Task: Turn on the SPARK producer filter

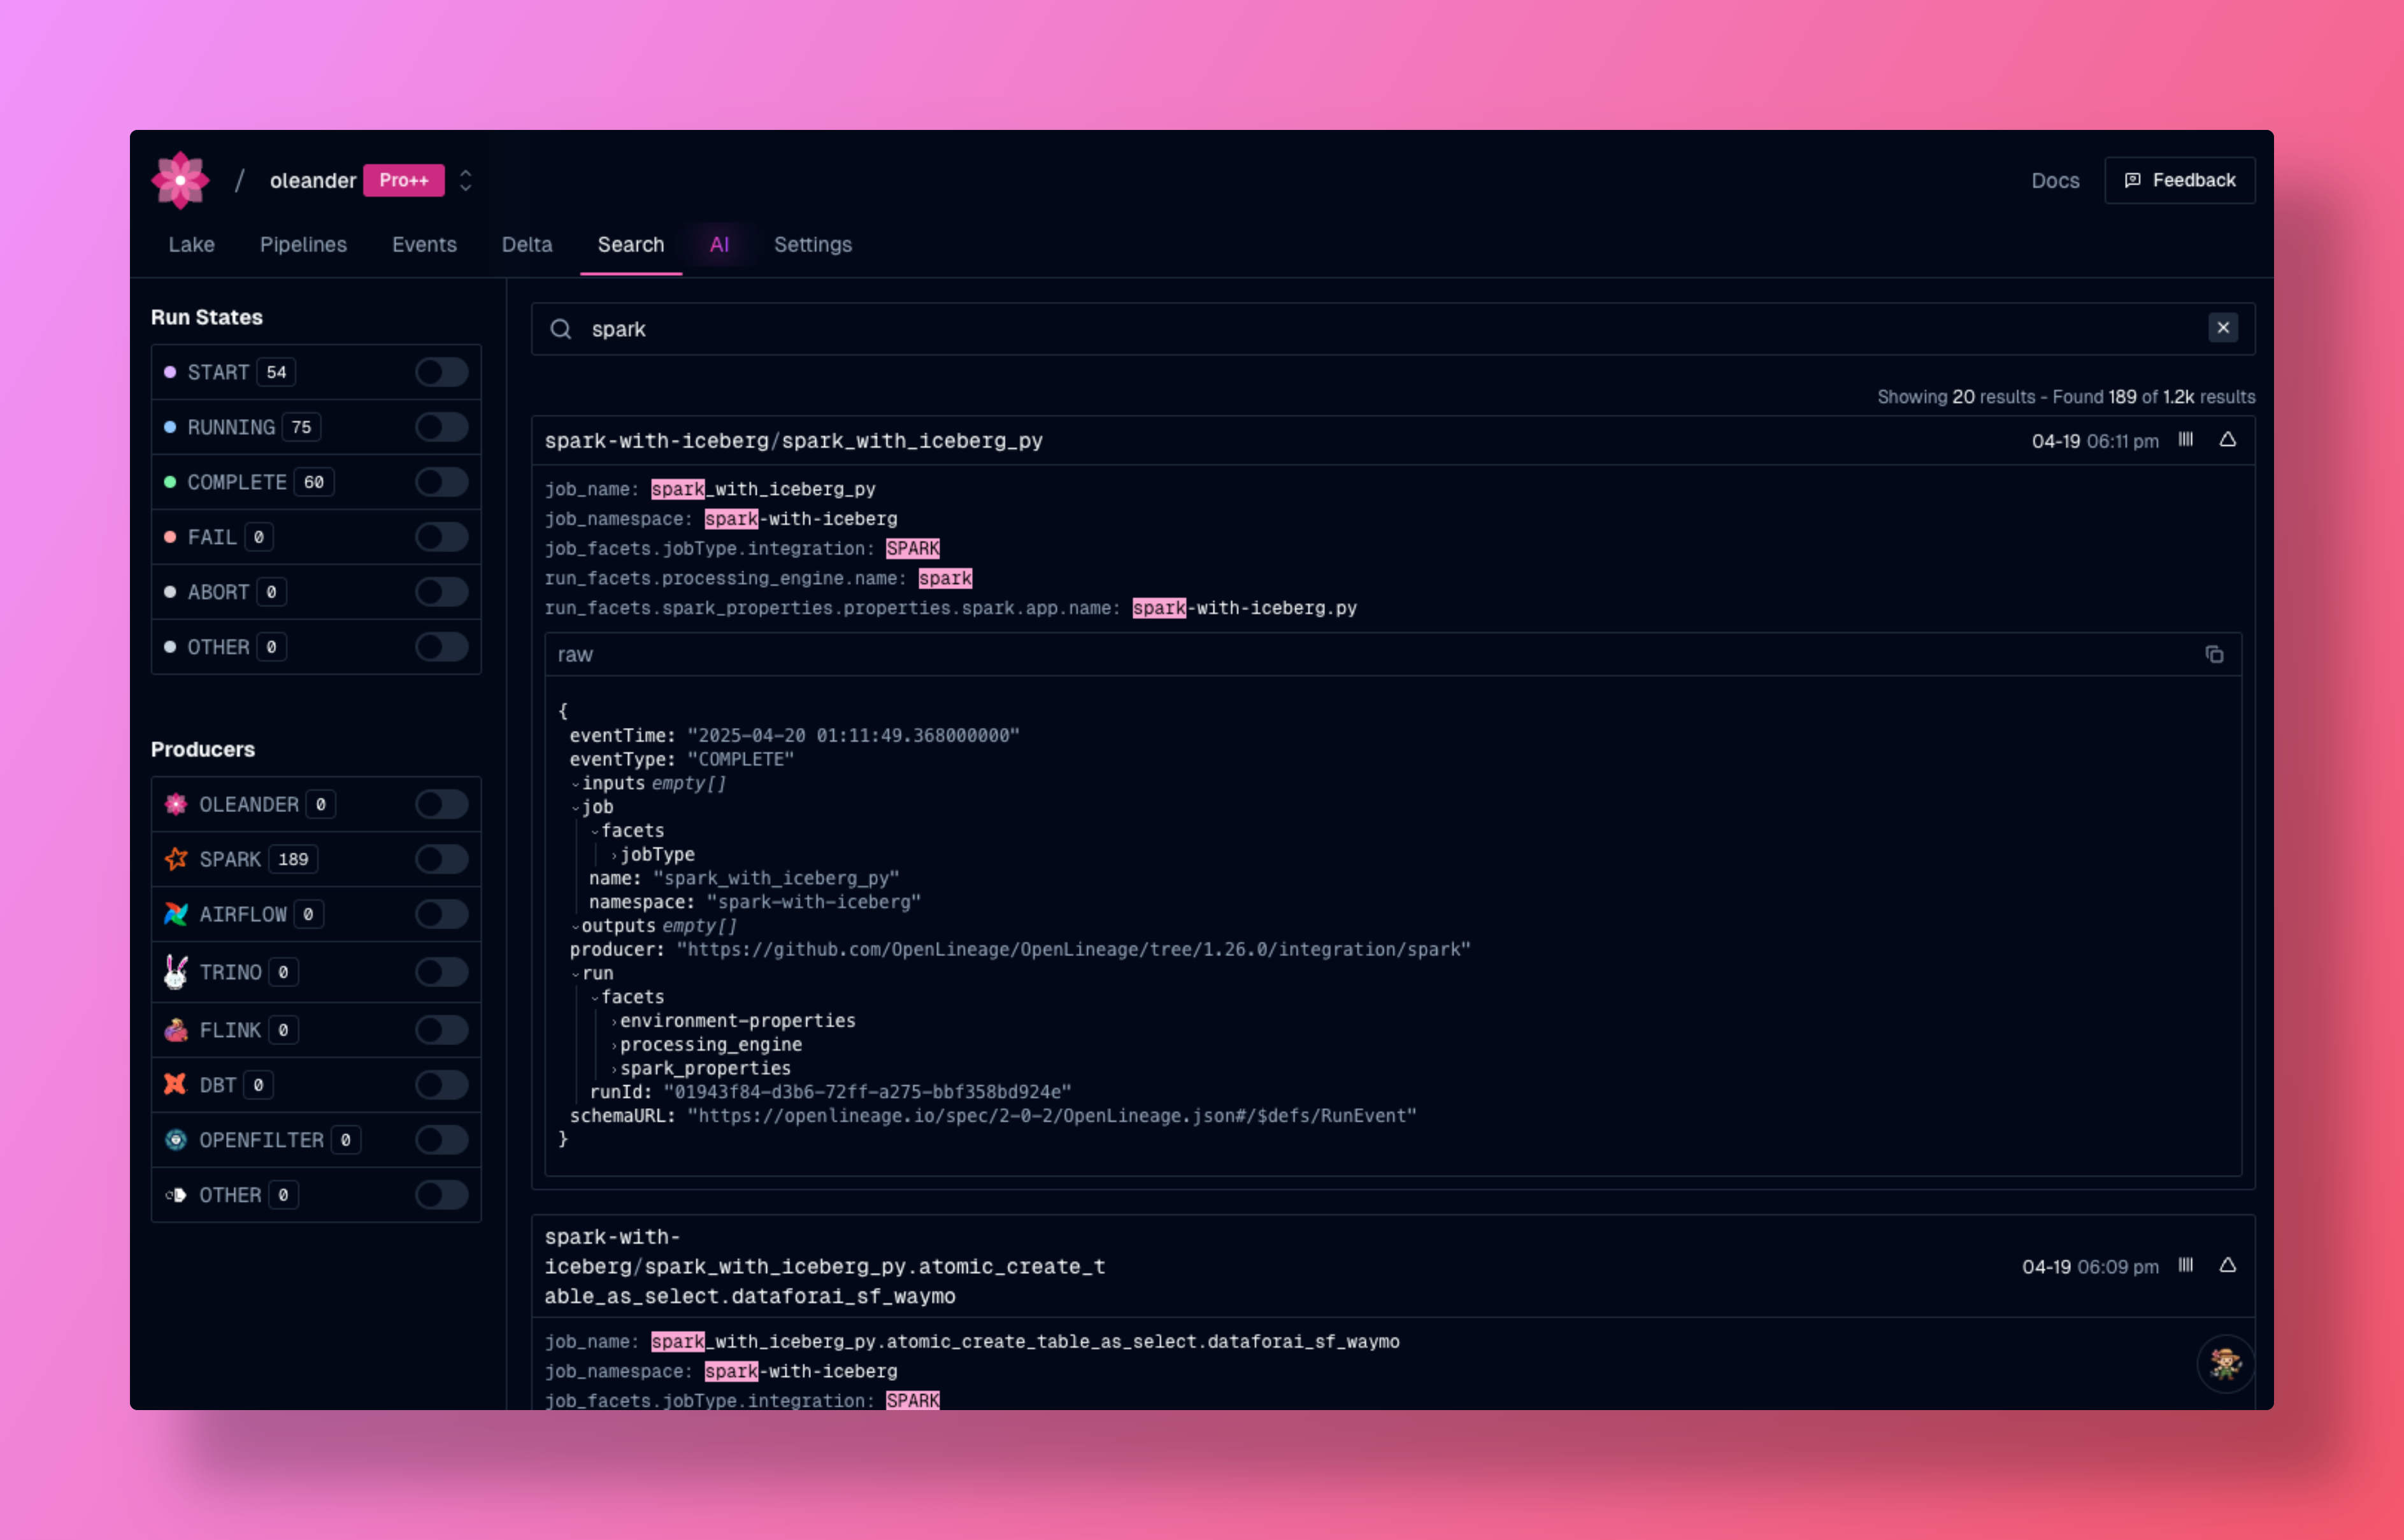Action: tap(441, 859)
